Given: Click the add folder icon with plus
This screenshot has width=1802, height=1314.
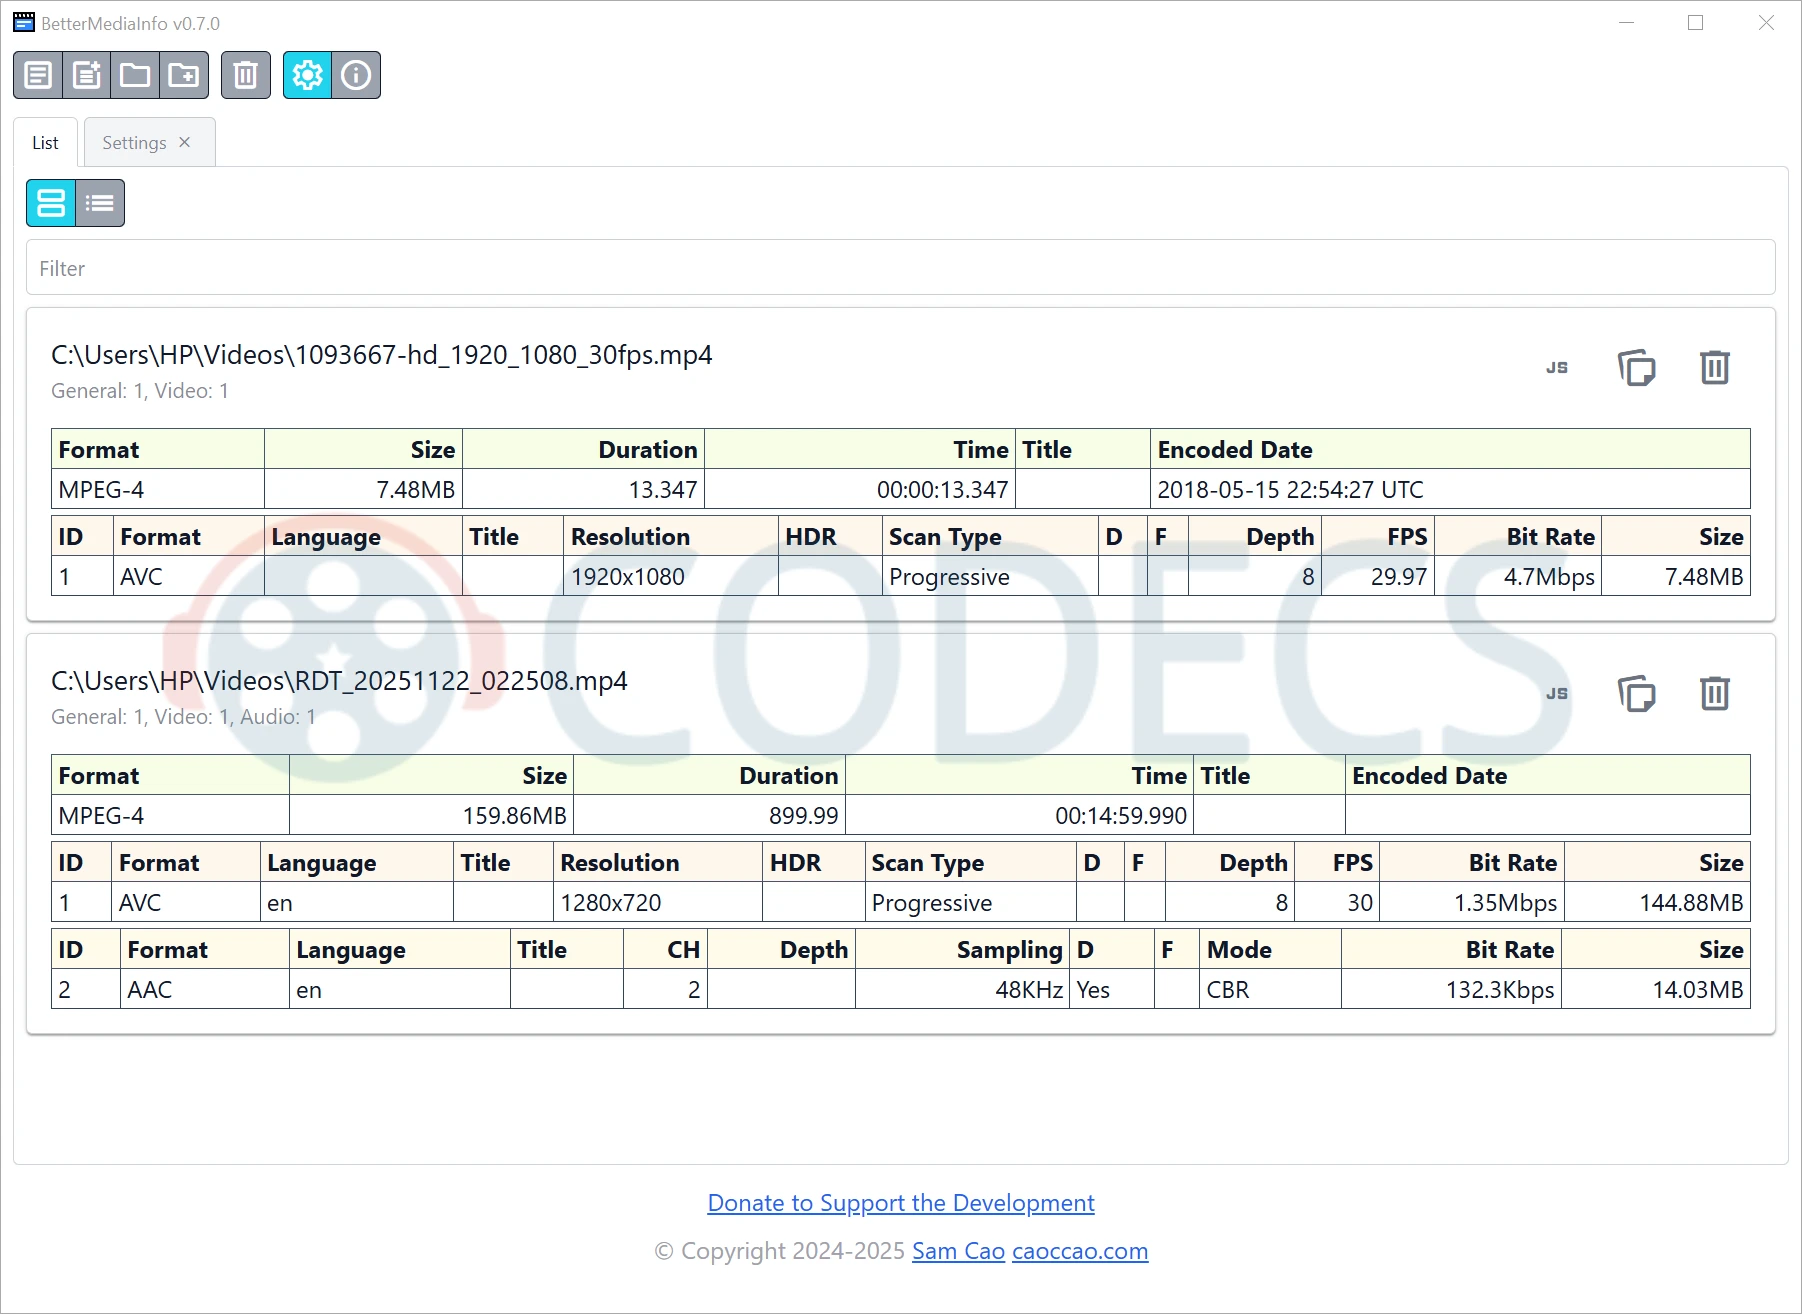Looking at the screenshot, I should click(184, 75).
